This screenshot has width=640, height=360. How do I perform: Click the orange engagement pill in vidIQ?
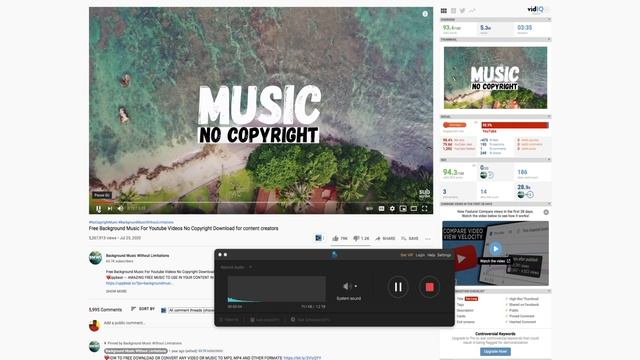[x=454, y=125]
